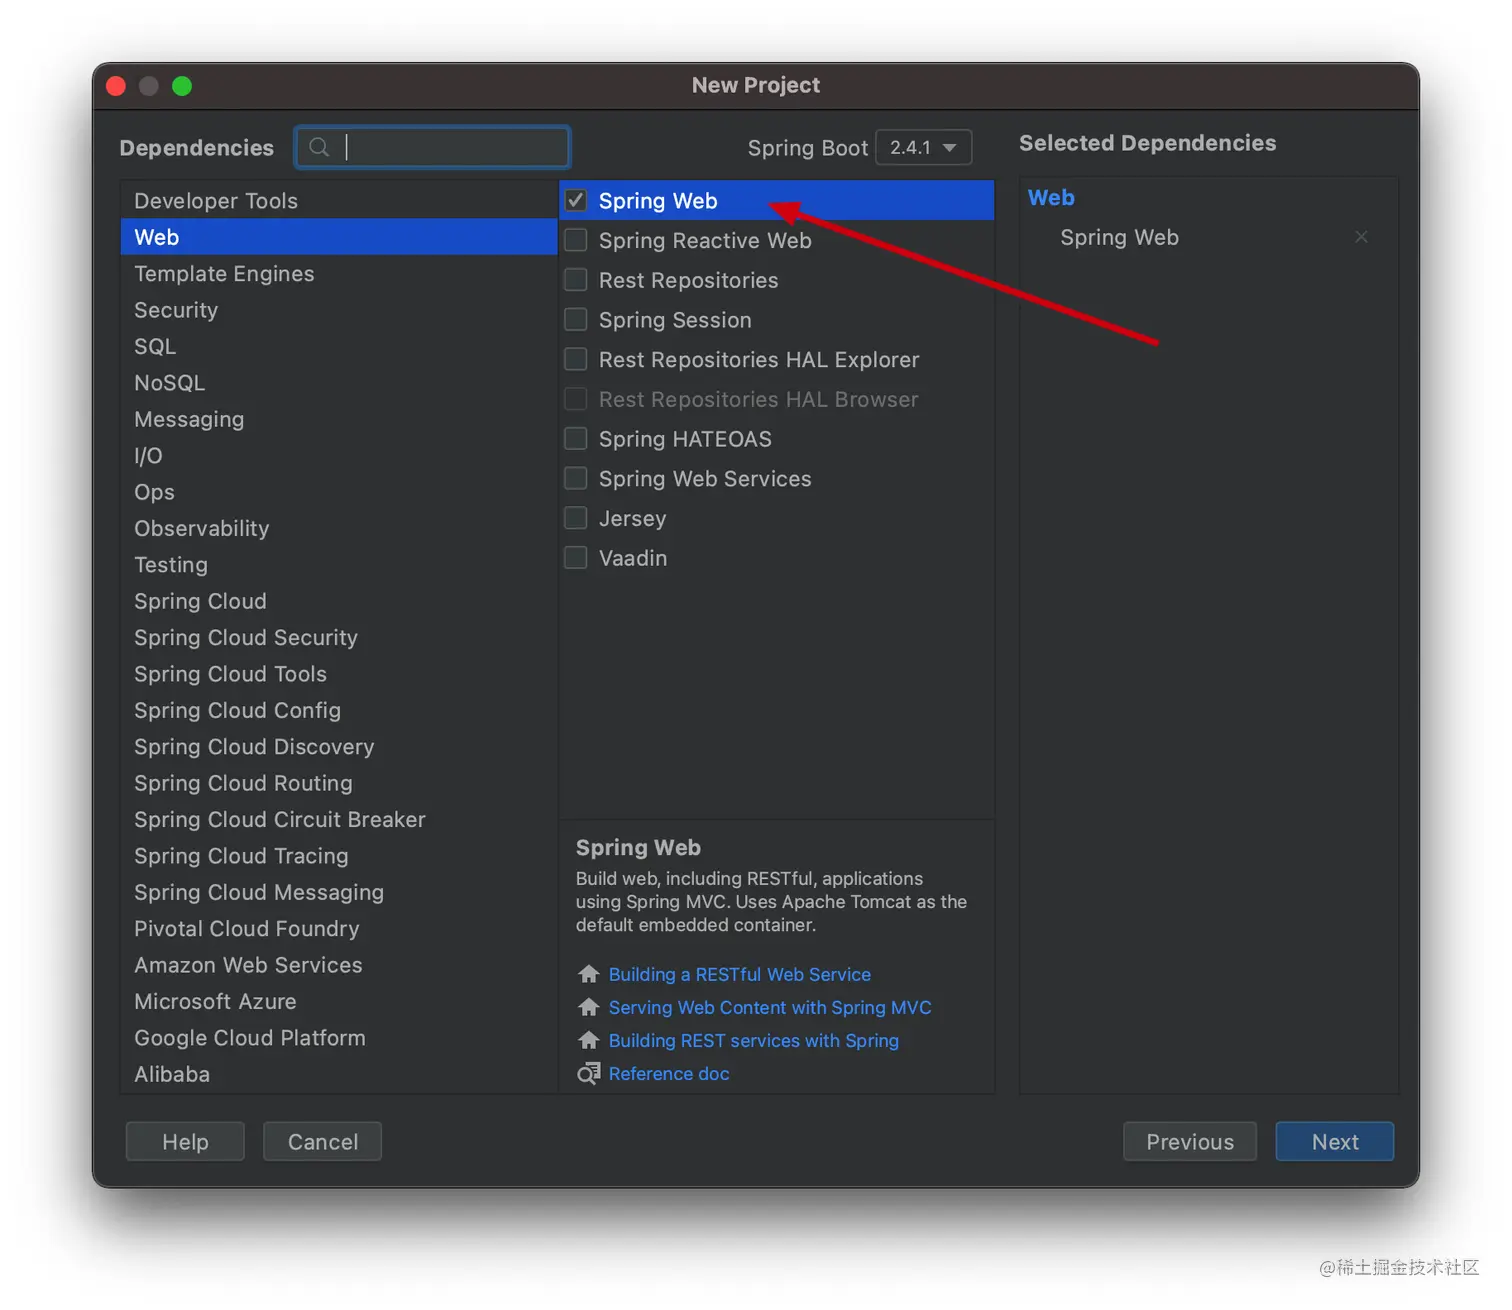This screenshot has width=1512, height=1310.
Task: Select the Spring Cloud Routing category
Action: coord(338,783)
